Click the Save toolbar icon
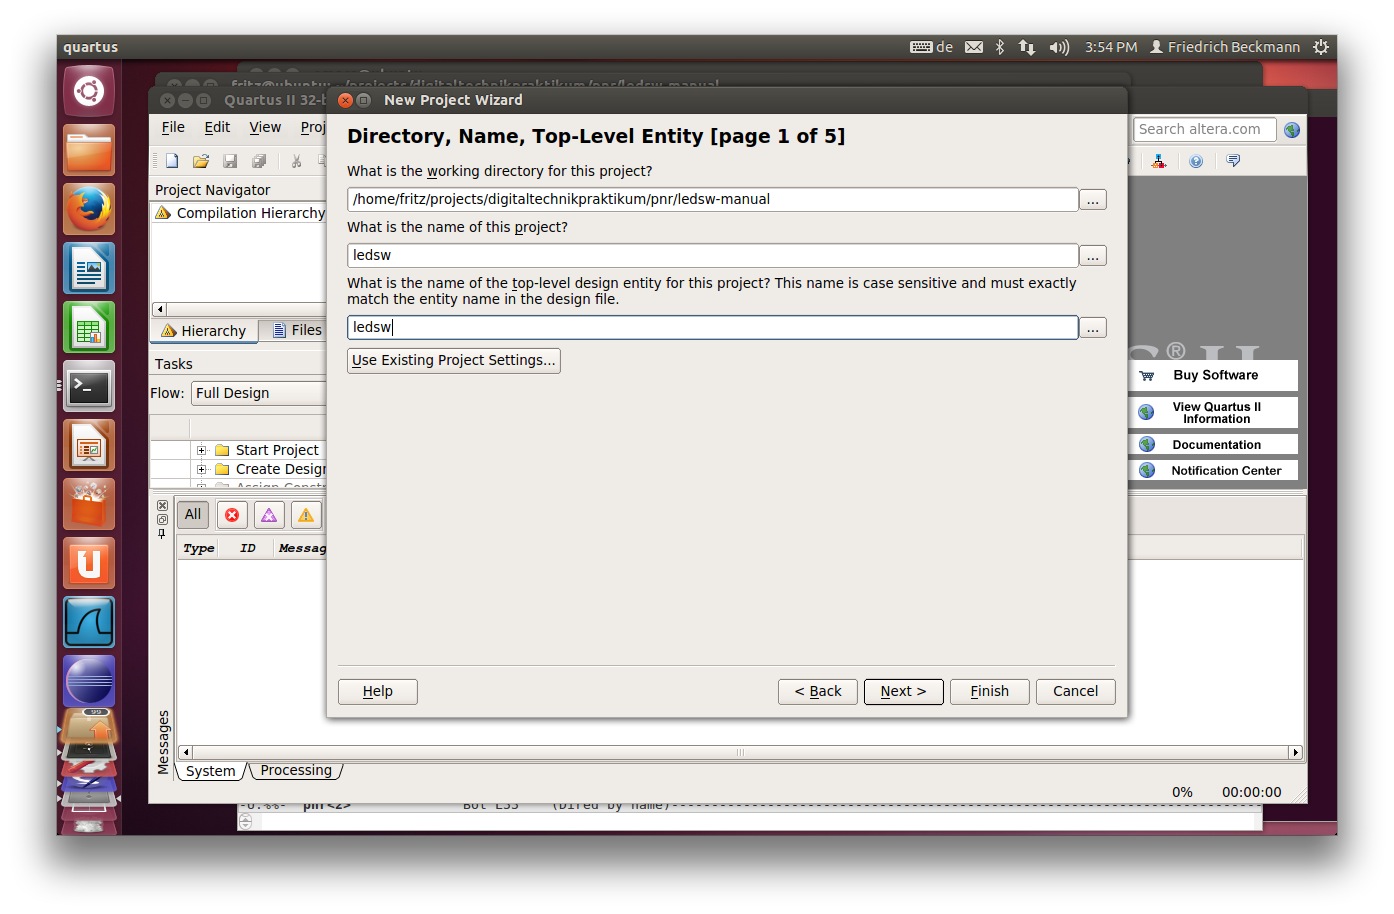 click(230, 161)
